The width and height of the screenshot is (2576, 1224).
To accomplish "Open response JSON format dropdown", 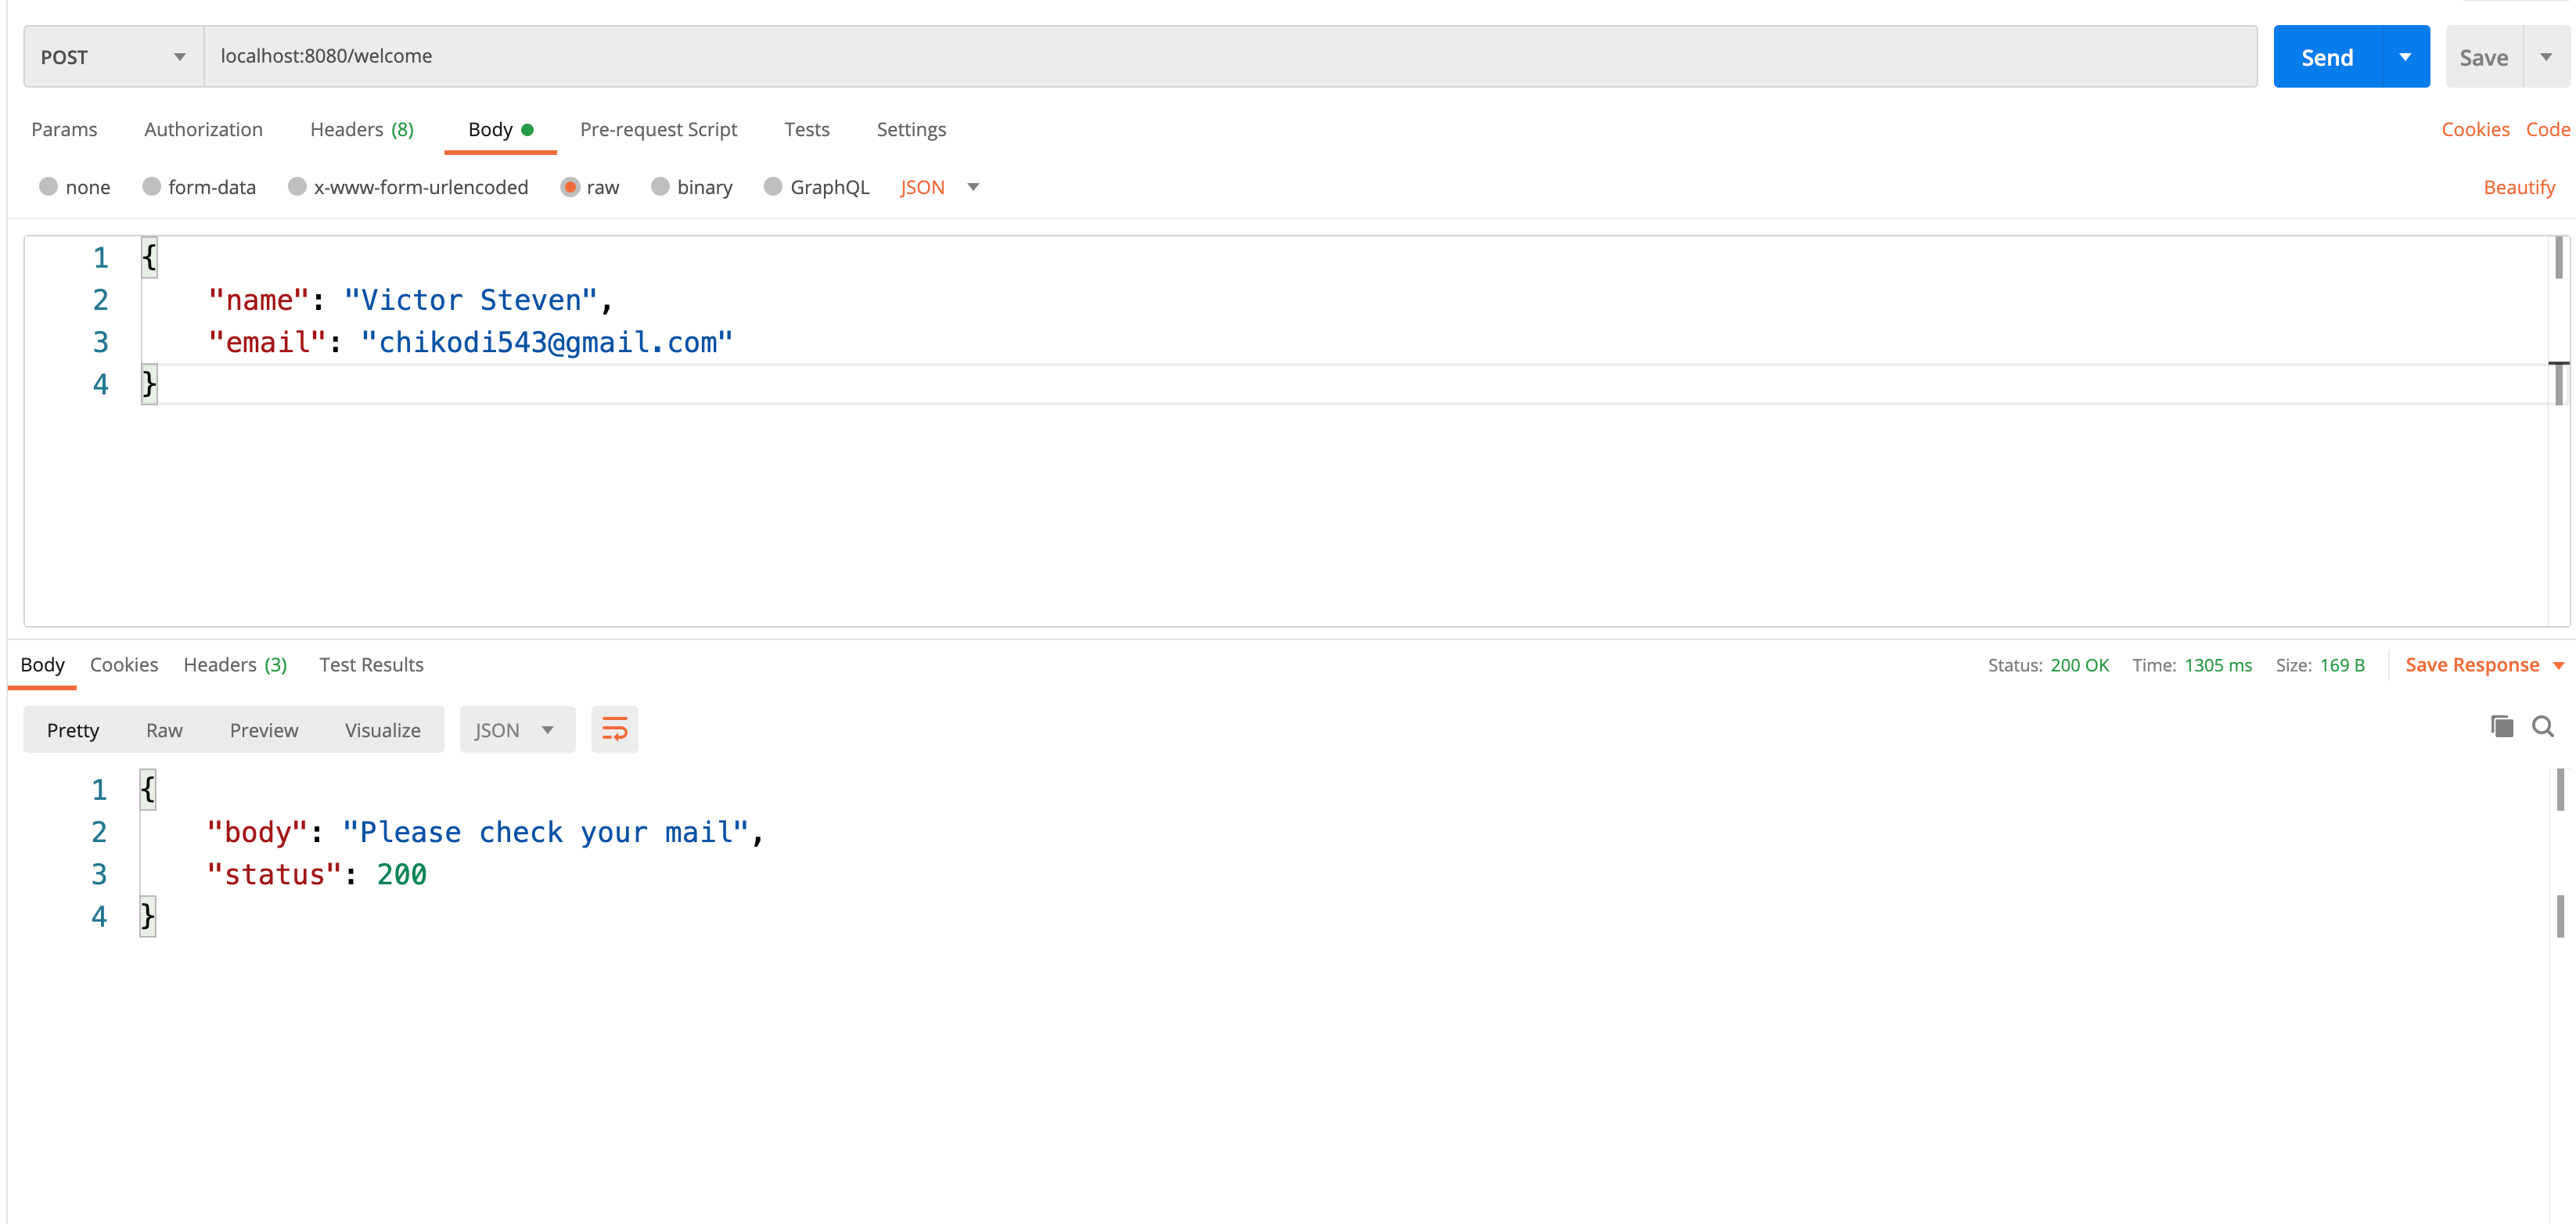I will [517, 729].
